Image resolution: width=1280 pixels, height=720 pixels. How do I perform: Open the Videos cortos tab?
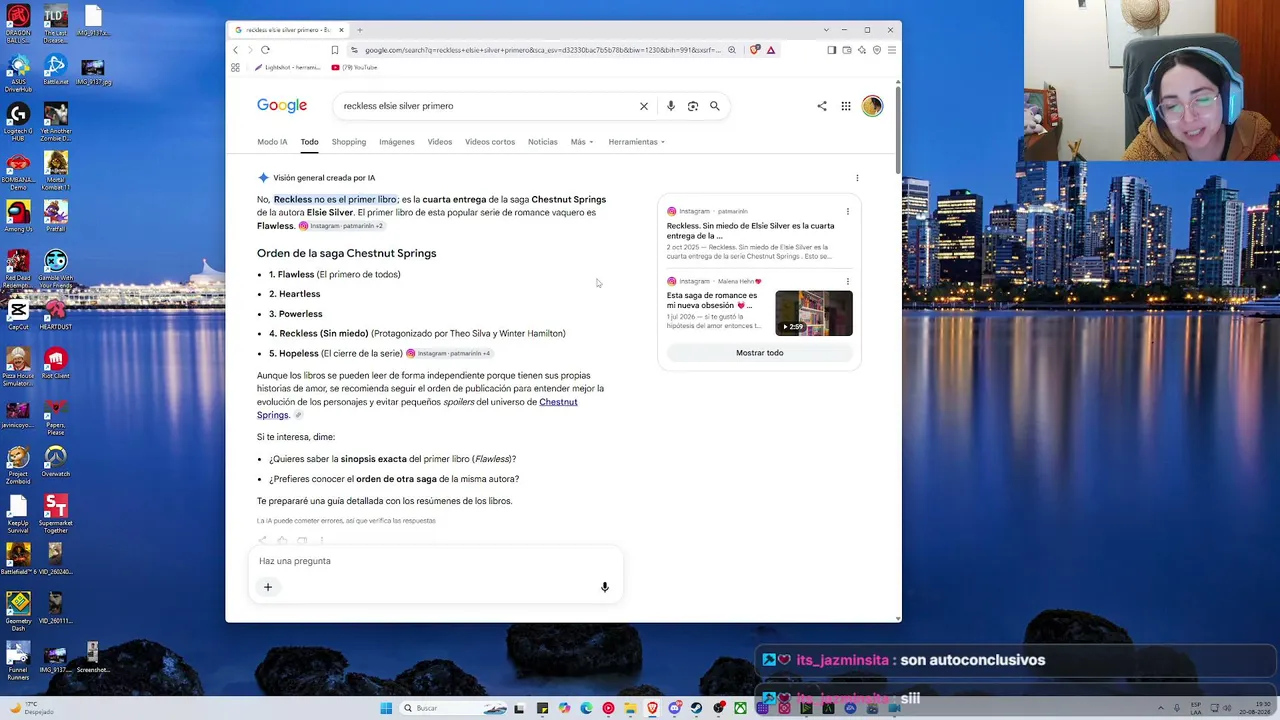(x=490, y=142)
